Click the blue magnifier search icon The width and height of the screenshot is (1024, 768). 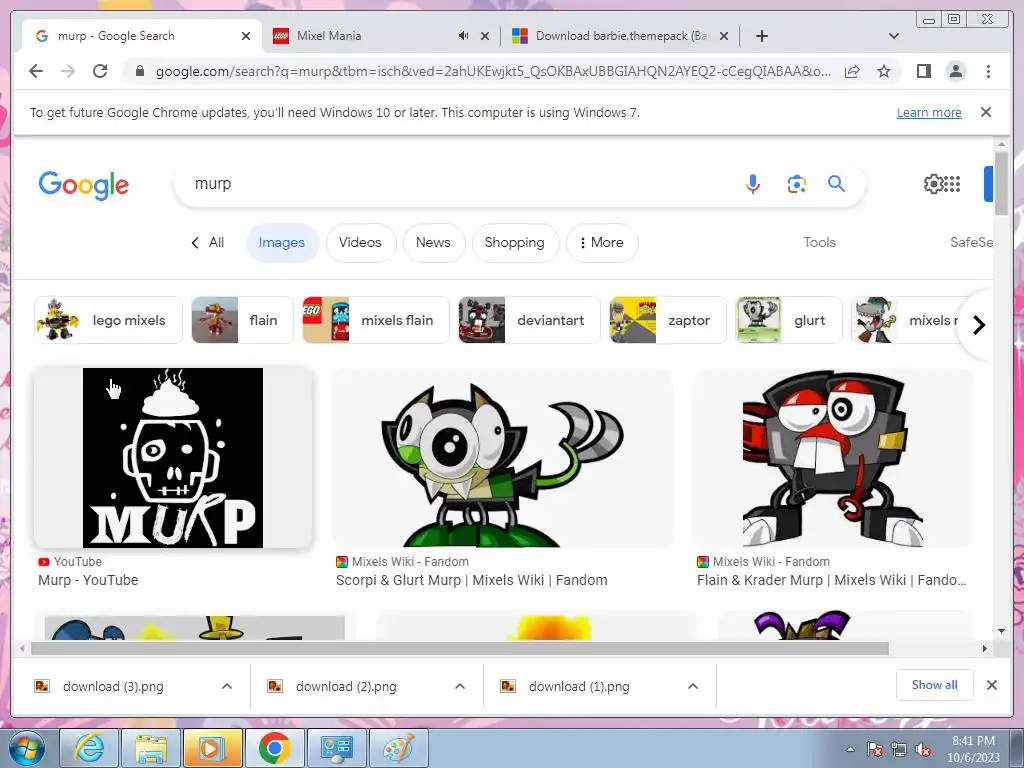pyautogui.click(x=837, y=184)
